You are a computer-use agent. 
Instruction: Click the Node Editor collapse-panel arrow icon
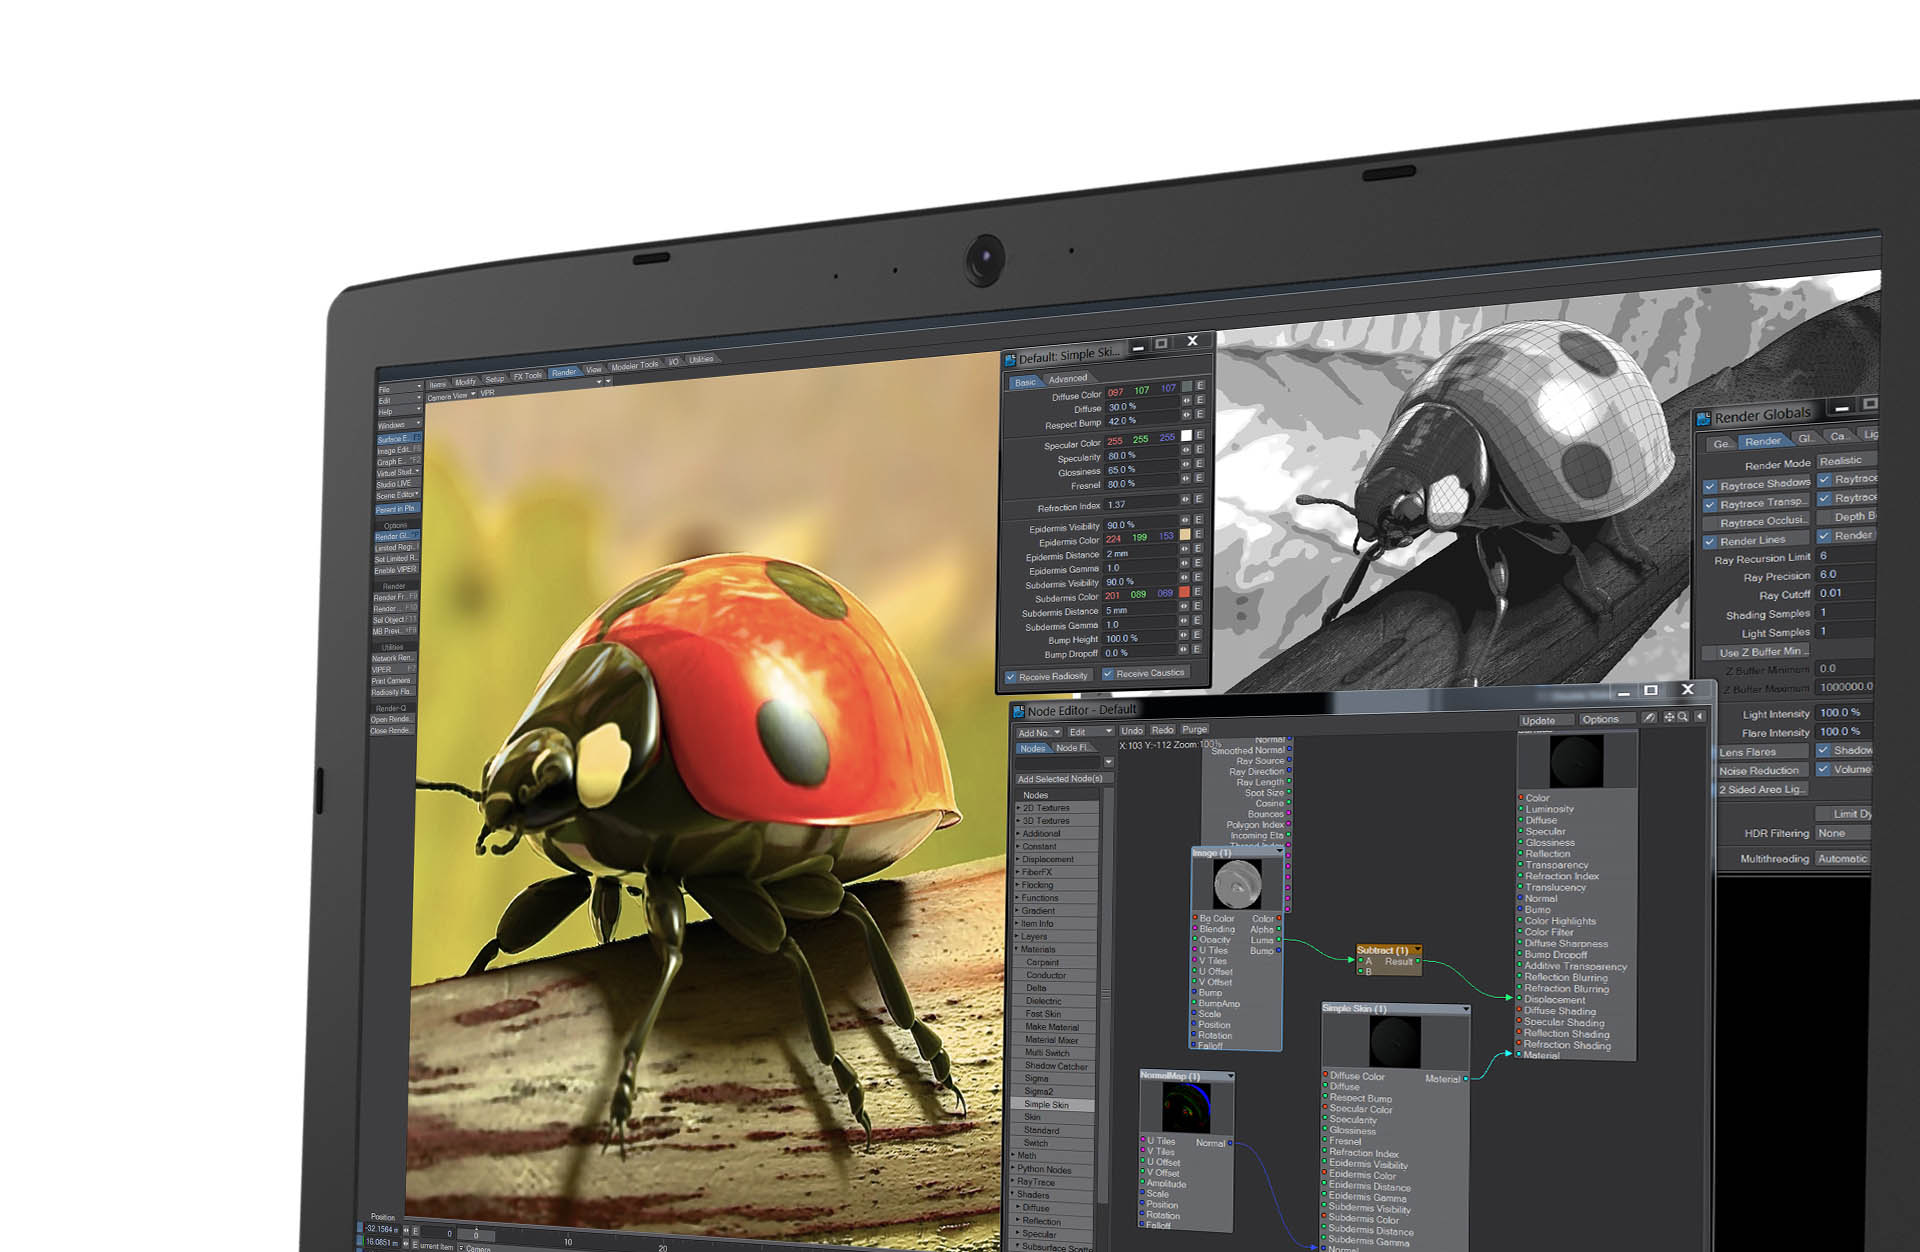click(x=1700, y=716)
